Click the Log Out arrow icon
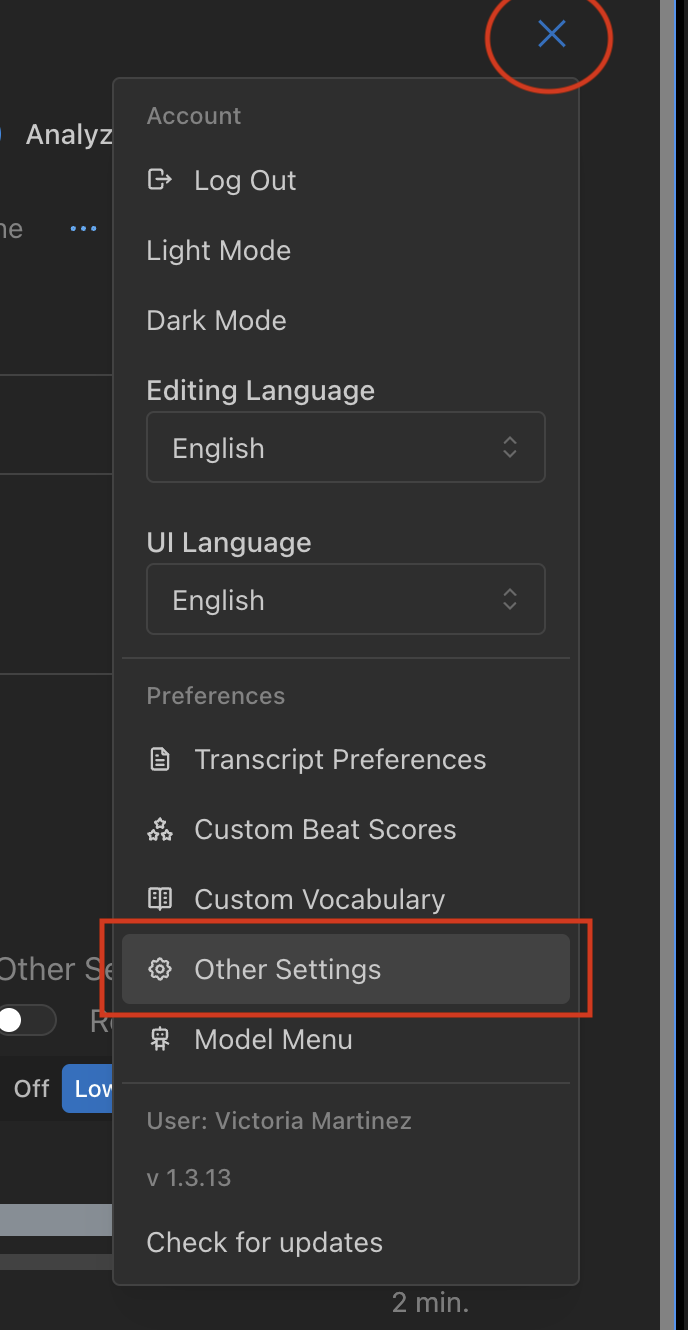This screenshot has height=1330, width=688. pyautogui.click(x=159, y=180)
